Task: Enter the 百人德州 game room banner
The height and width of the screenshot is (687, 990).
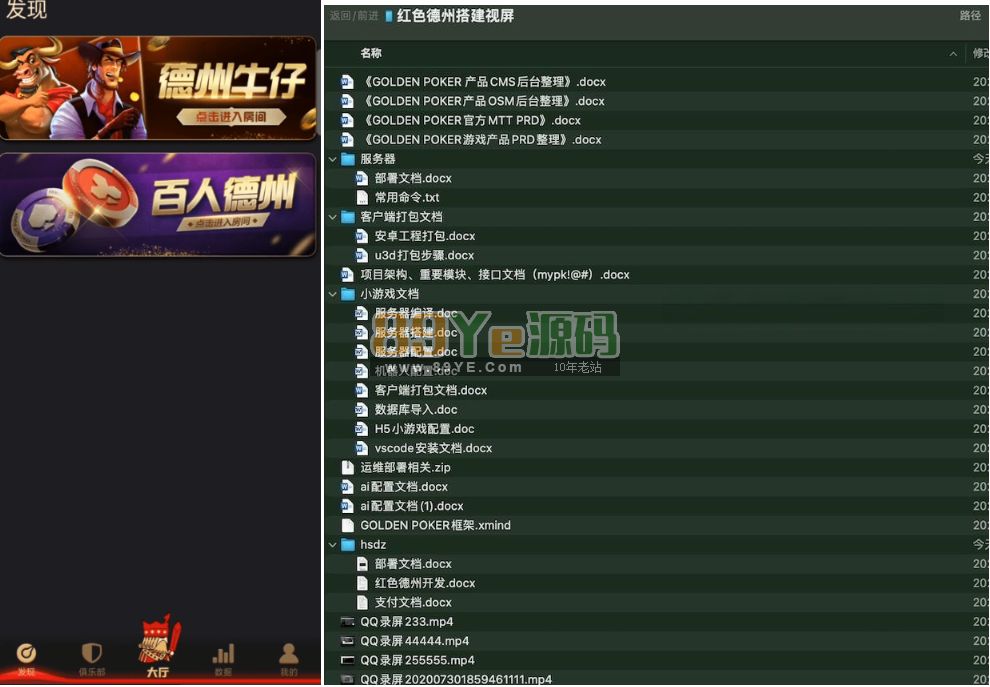Action: click(158, 204)
